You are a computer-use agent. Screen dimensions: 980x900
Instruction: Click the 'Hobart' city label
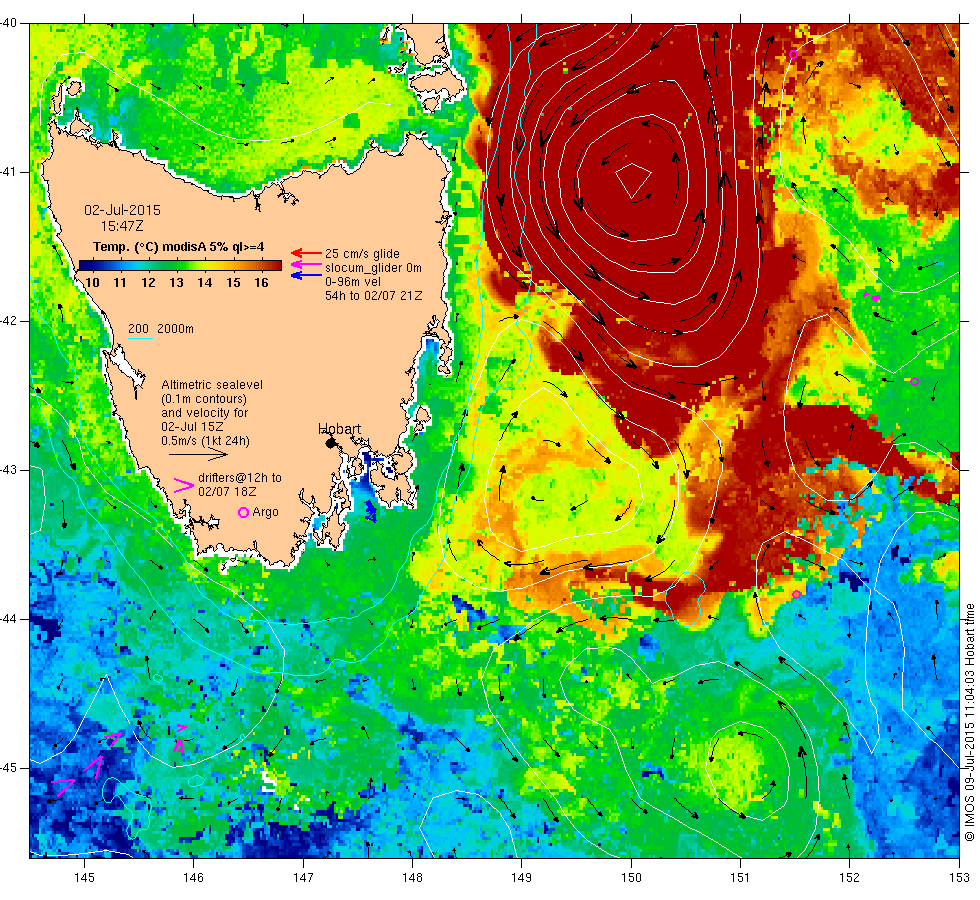(x=339, y=429)
